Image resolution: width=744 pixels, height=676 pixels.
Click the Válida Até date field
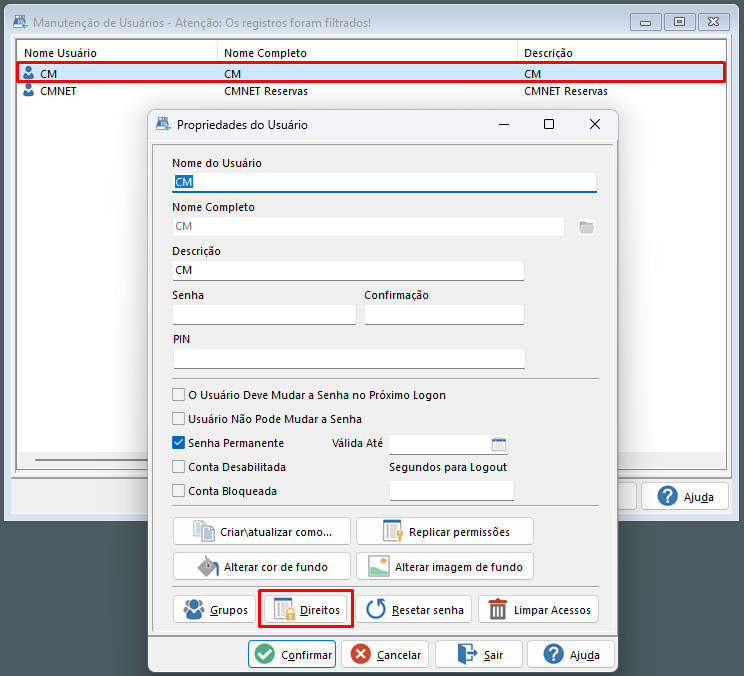439,444
